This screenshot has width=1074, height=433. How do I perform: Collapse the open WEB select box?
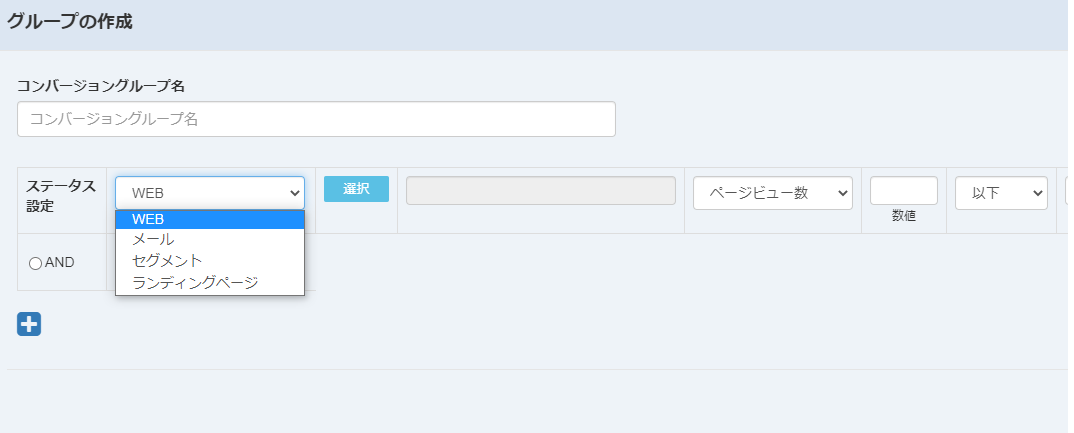(x=210, y=193)
